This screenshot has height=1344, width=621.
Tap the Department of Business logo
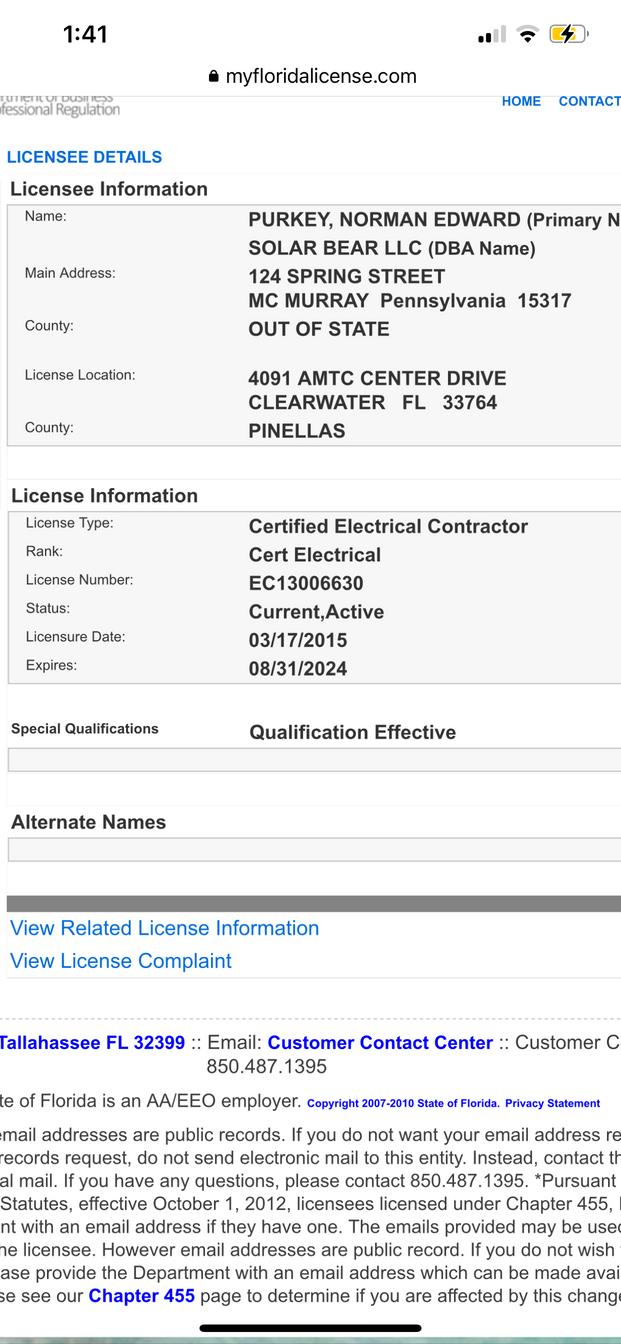pos(60,105)
